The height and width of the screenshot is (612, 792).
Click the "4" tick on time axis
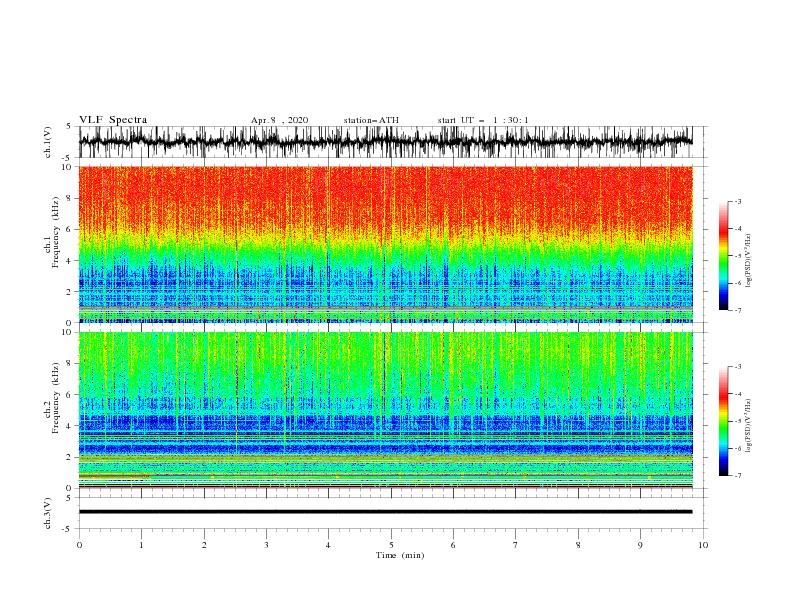pos(328,545)
